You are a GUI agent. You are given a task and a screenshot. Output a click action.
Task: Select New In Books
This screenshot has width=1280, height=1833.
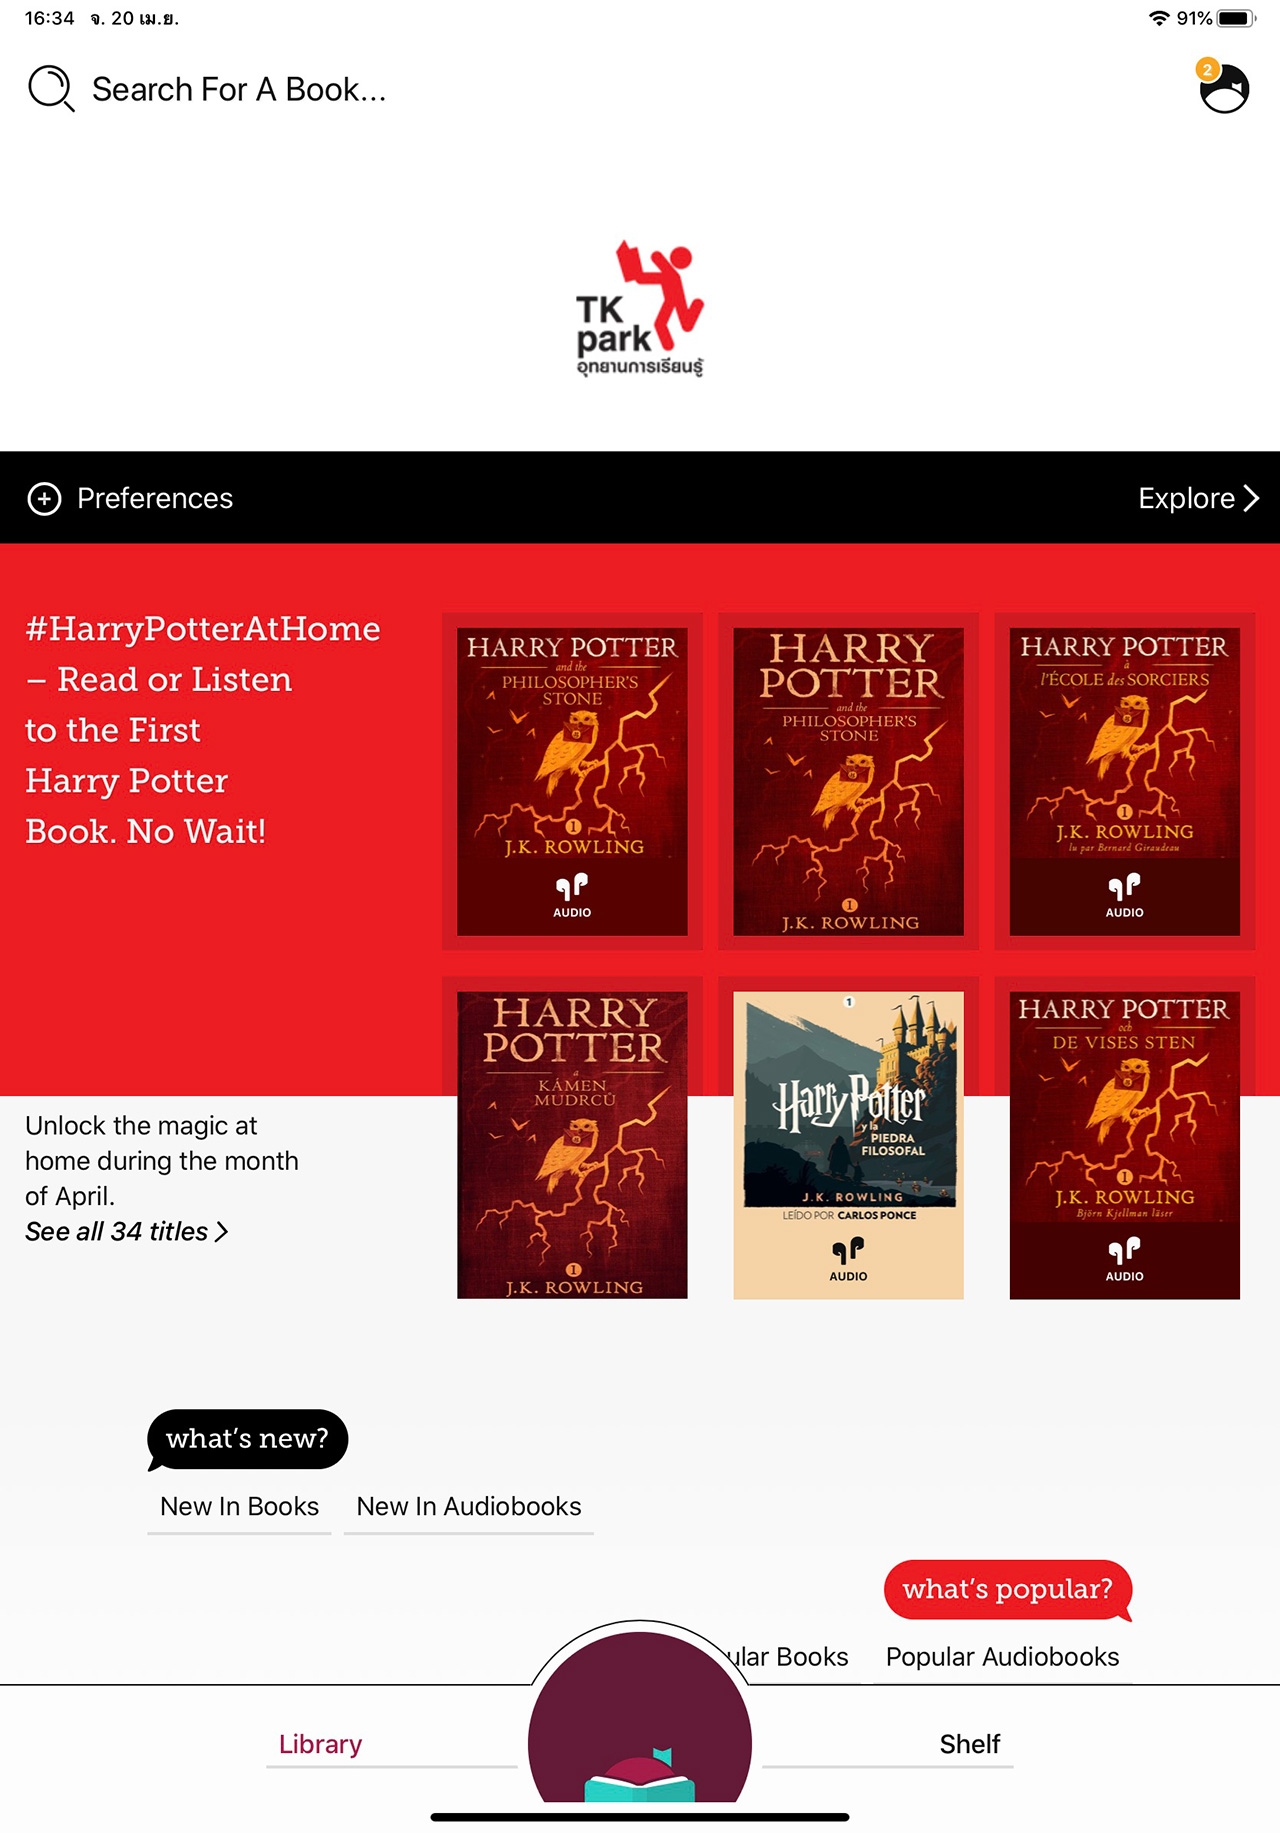(239, 1506)
